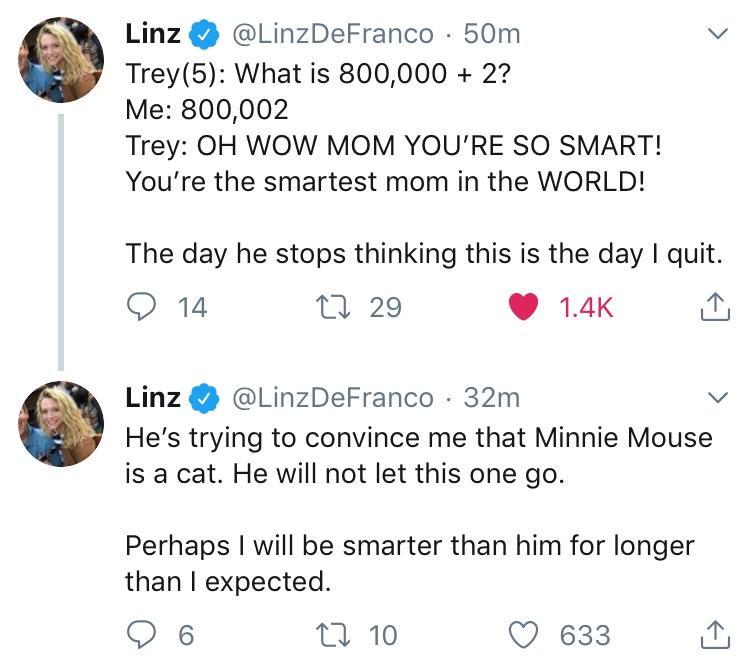Click the 32m timestamp
The width and height of the screenshot is (750, 669).
tap(492, 397)
